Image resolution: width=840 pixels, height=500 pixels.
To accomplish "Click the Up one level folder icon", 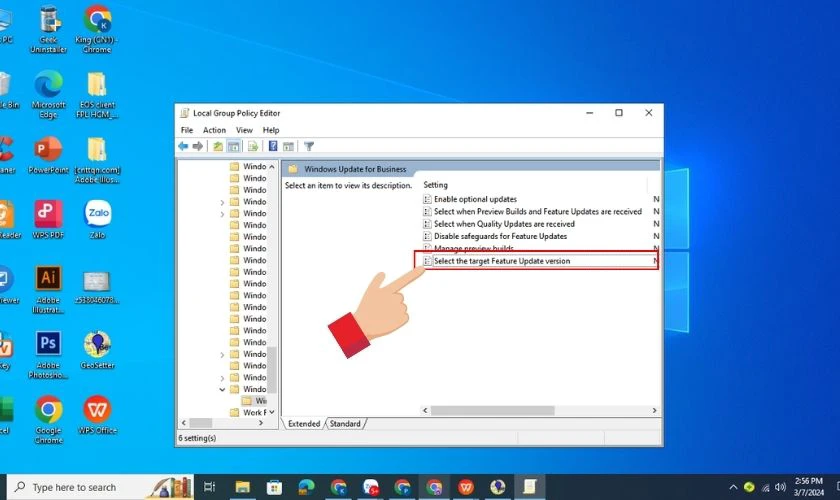I will click(x=218, y=146).
